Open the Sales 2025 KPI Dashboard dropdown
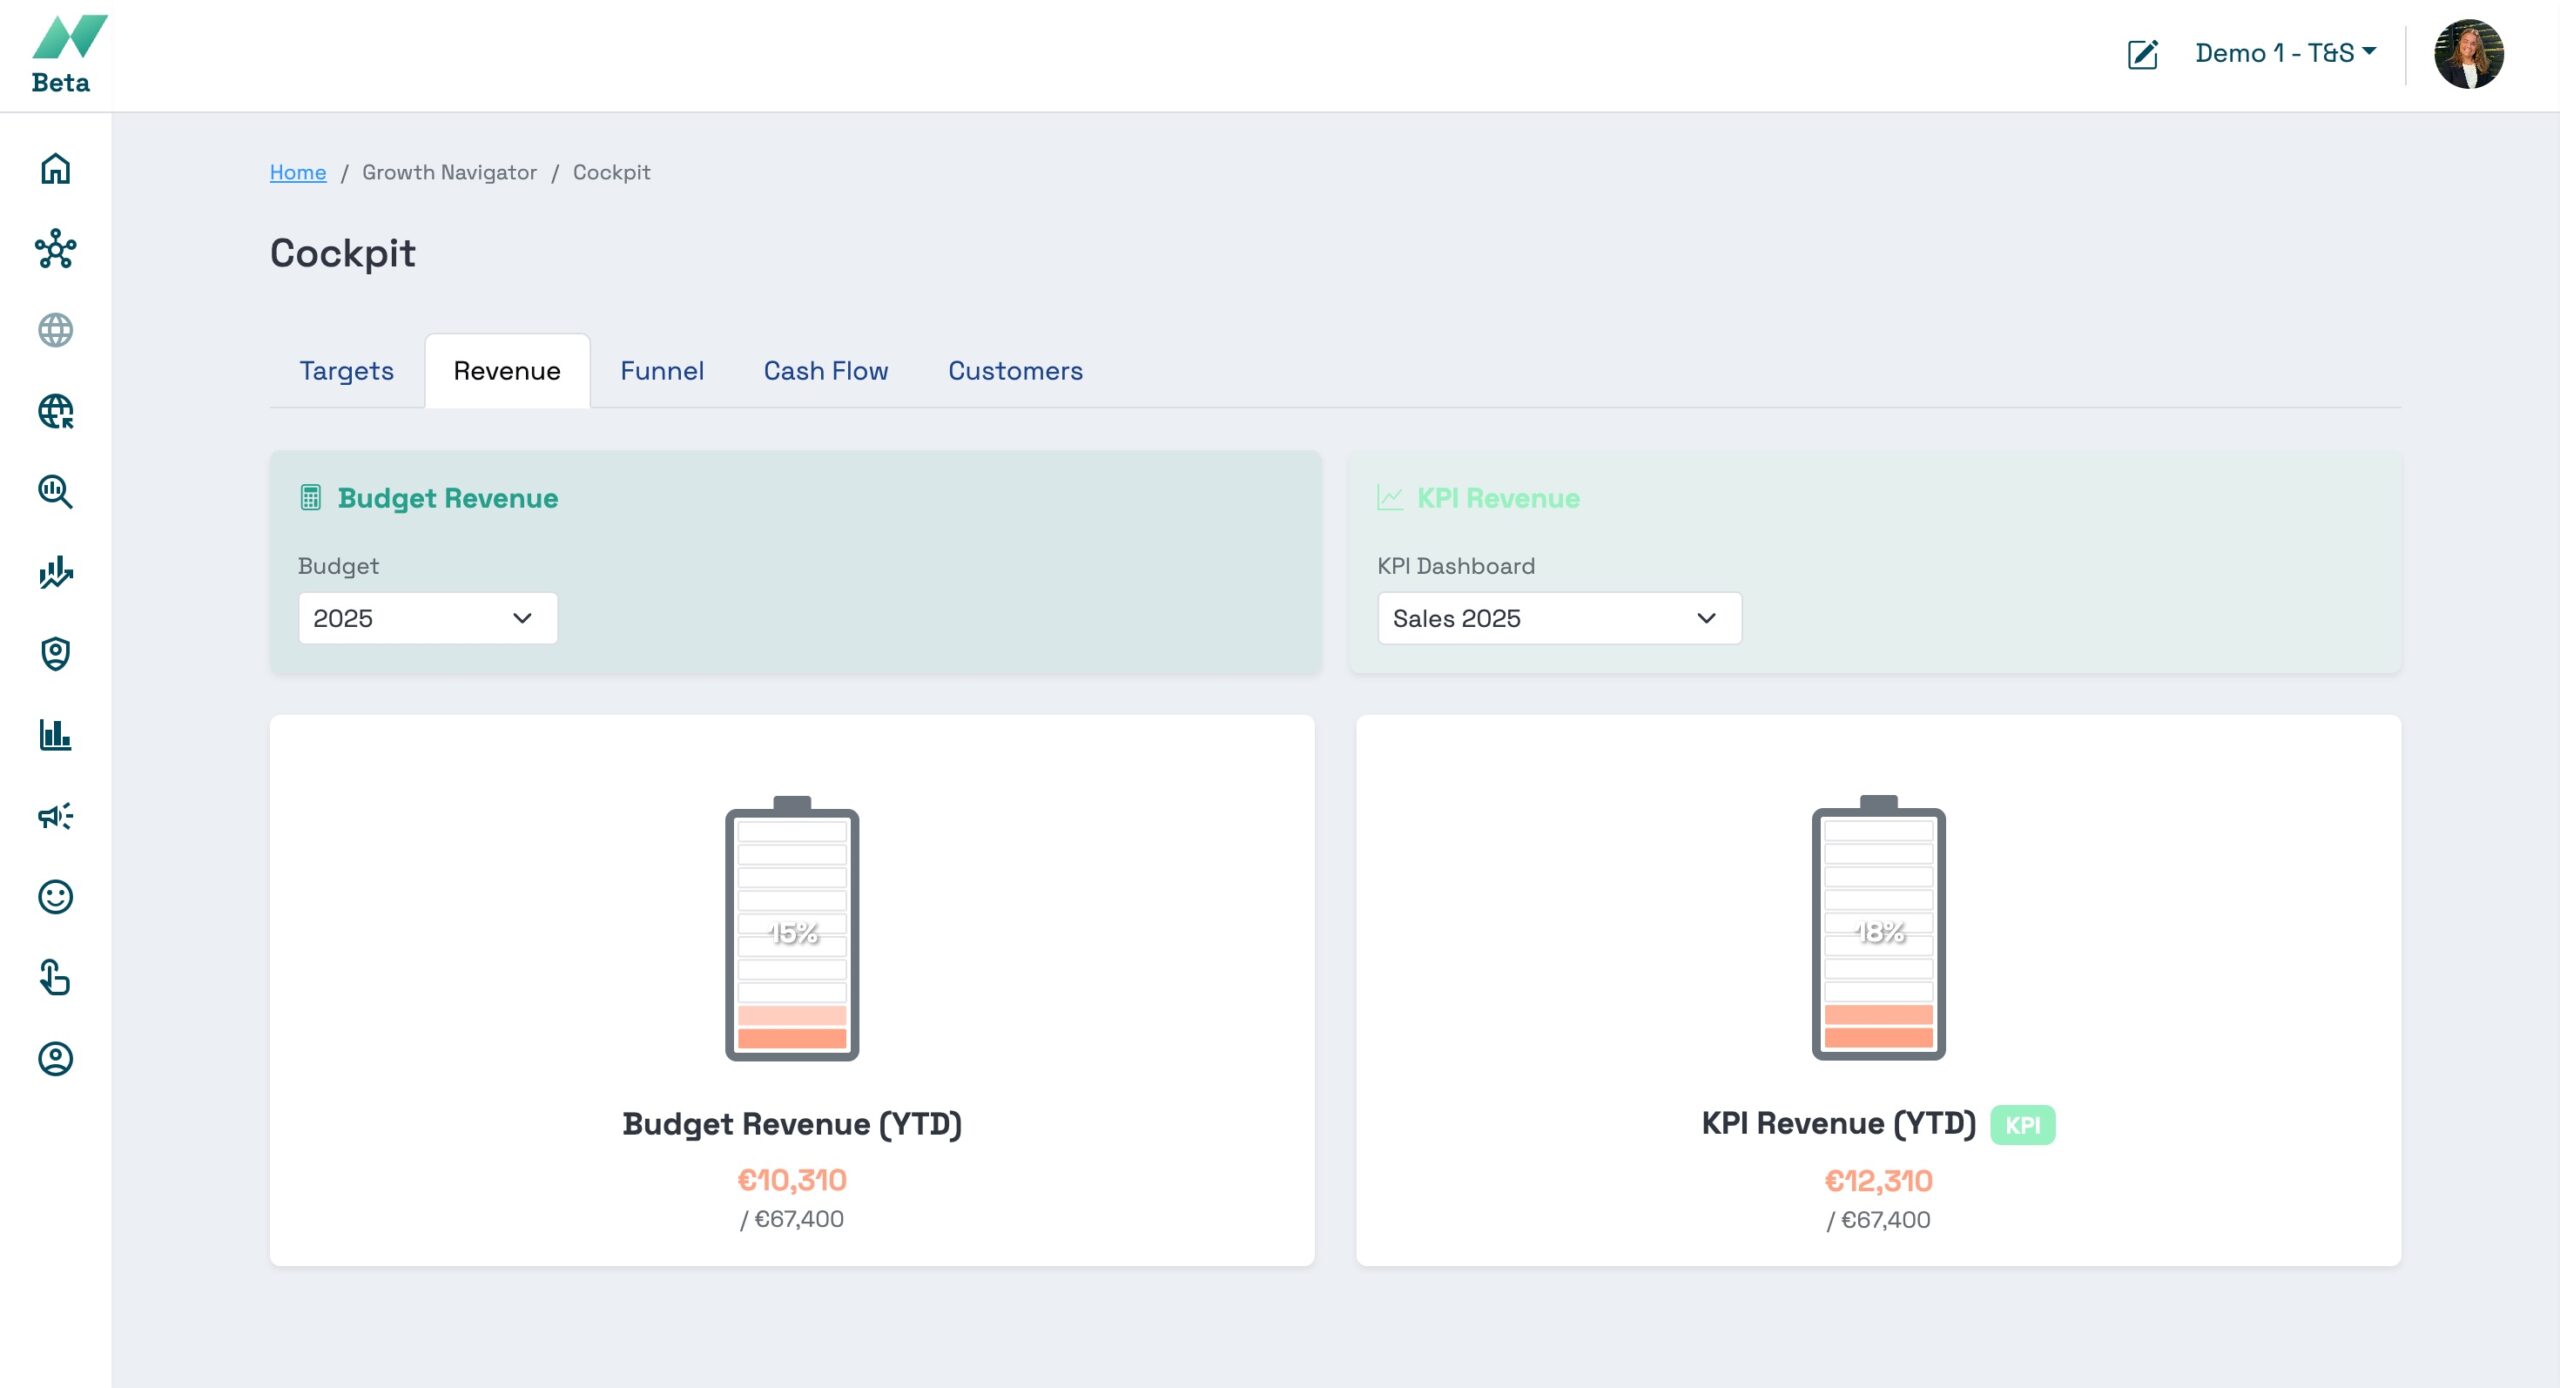Viewport: 2560px width, 1388px height. tap(1558, 618)
